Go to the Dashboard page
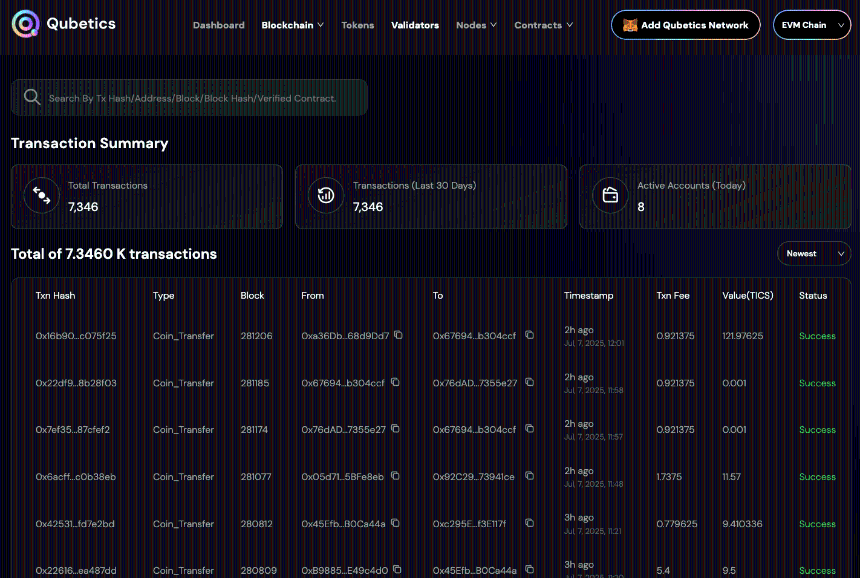Viewport: 860px width, 578px height. click(218, 25)
